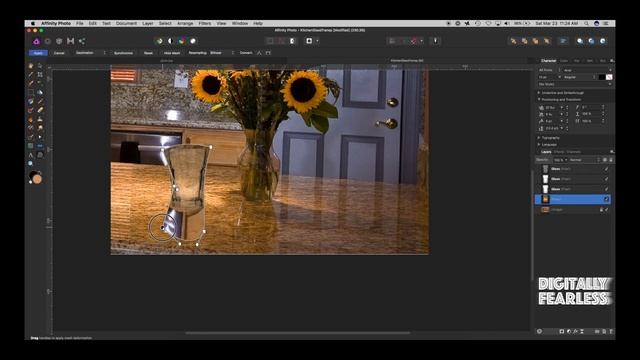Viewport: 640px width, 360px height.
Task: Click the blue Apply button
Action: [x=38, y=53]
